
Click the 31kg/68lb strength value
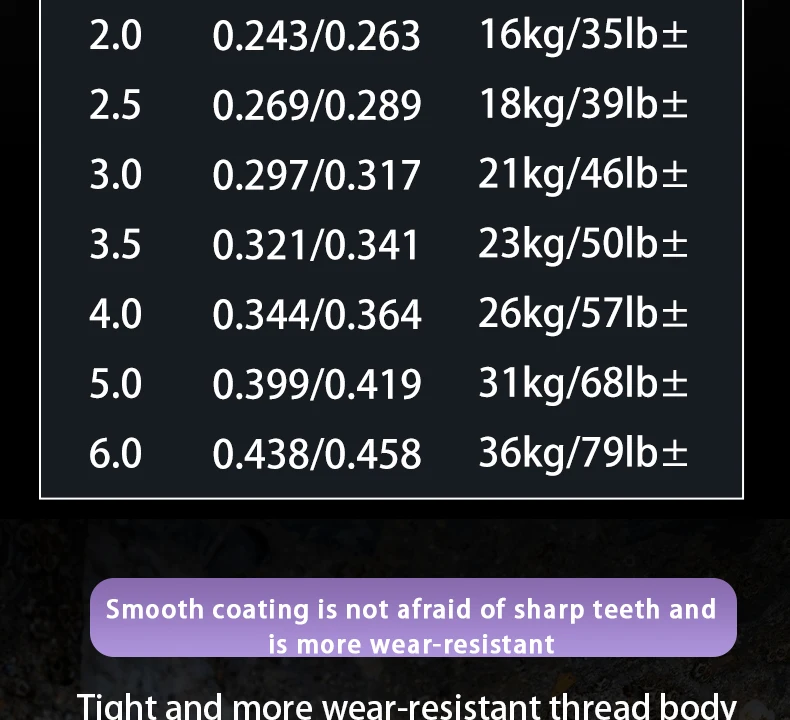583,384
